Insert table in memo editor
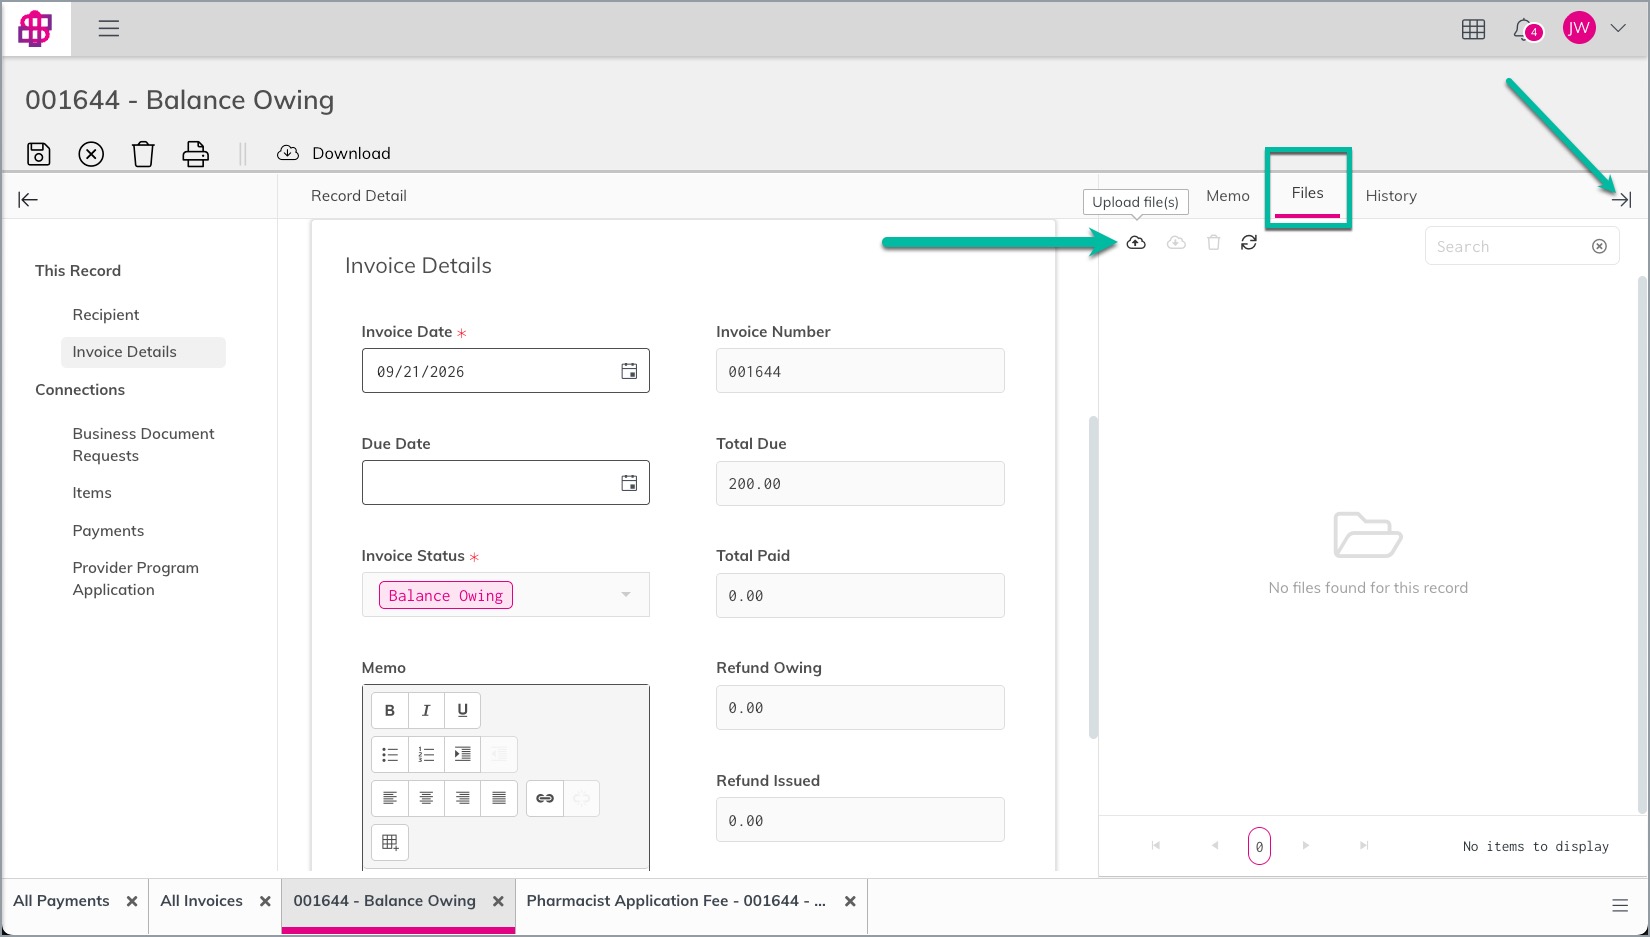1650x937 pixels. click(x=390, y=842)
